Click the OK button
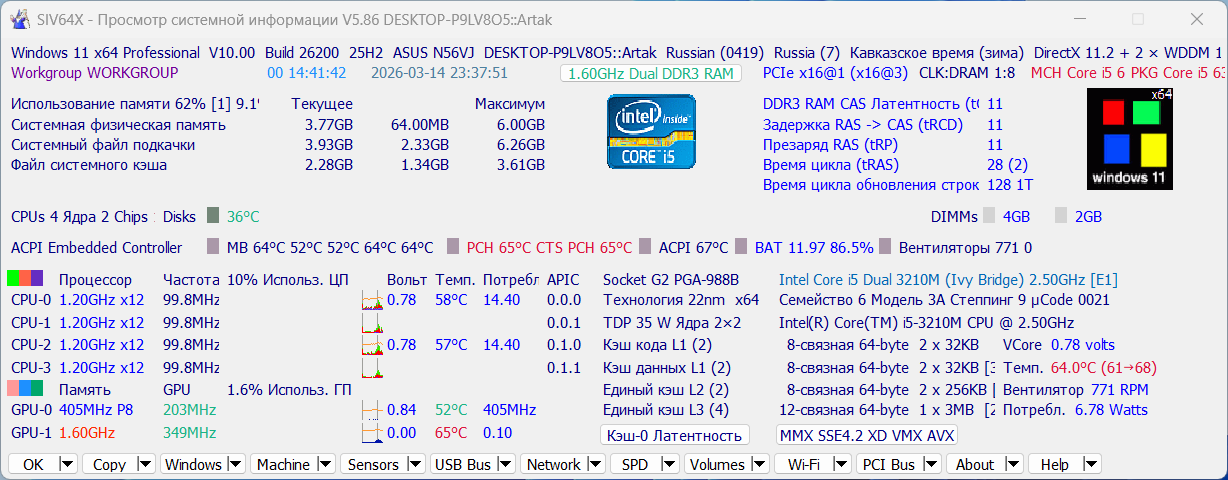This screenshot has height=480, width=1228. 33,464
